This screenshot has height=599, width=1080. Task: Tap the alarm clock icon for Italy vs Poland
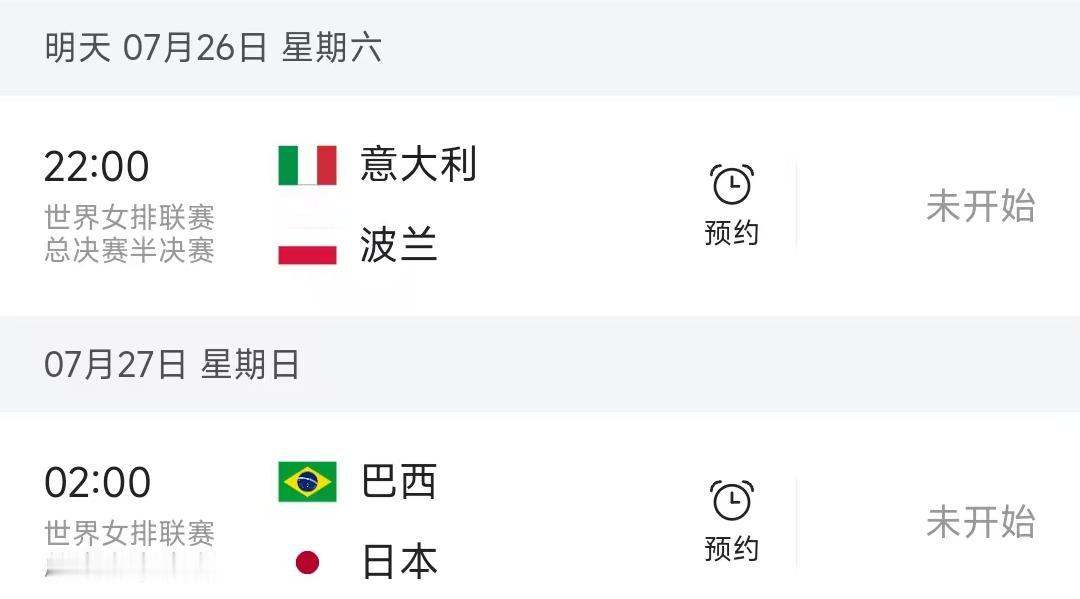coord(731,185)
